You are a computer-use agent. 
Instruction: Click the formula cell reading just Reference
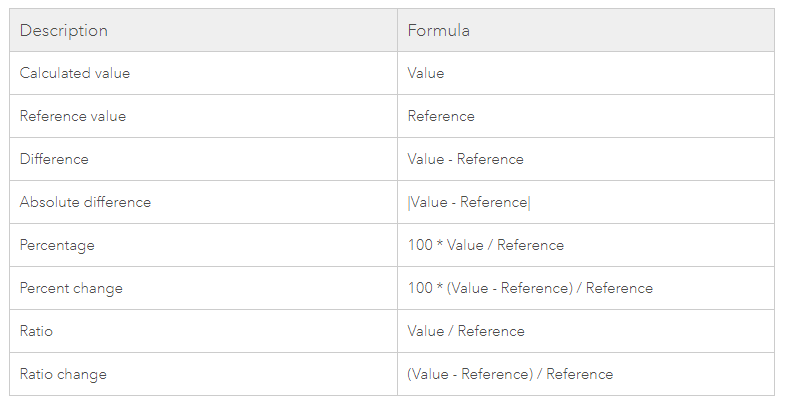[x=441, y=117]
